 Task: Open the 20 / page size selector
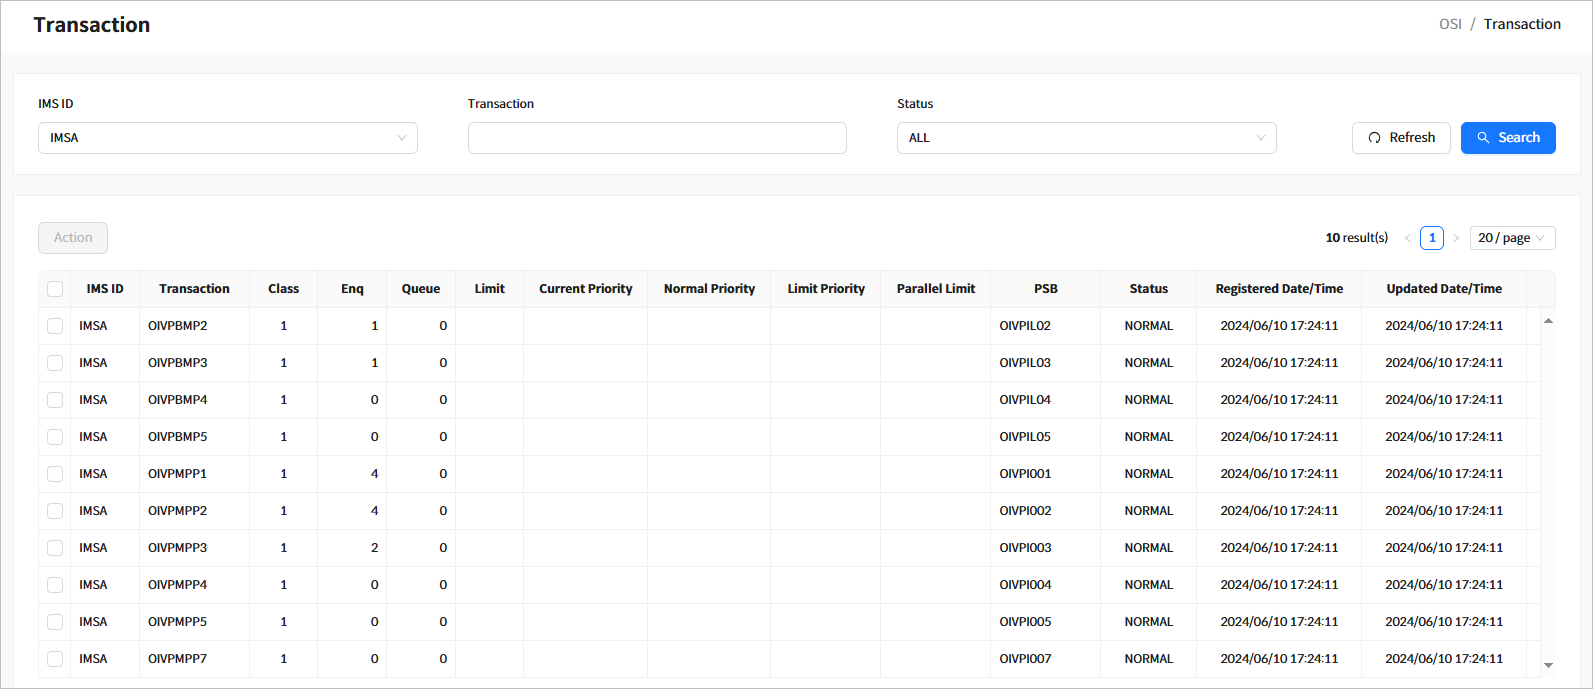point(1511,238)
